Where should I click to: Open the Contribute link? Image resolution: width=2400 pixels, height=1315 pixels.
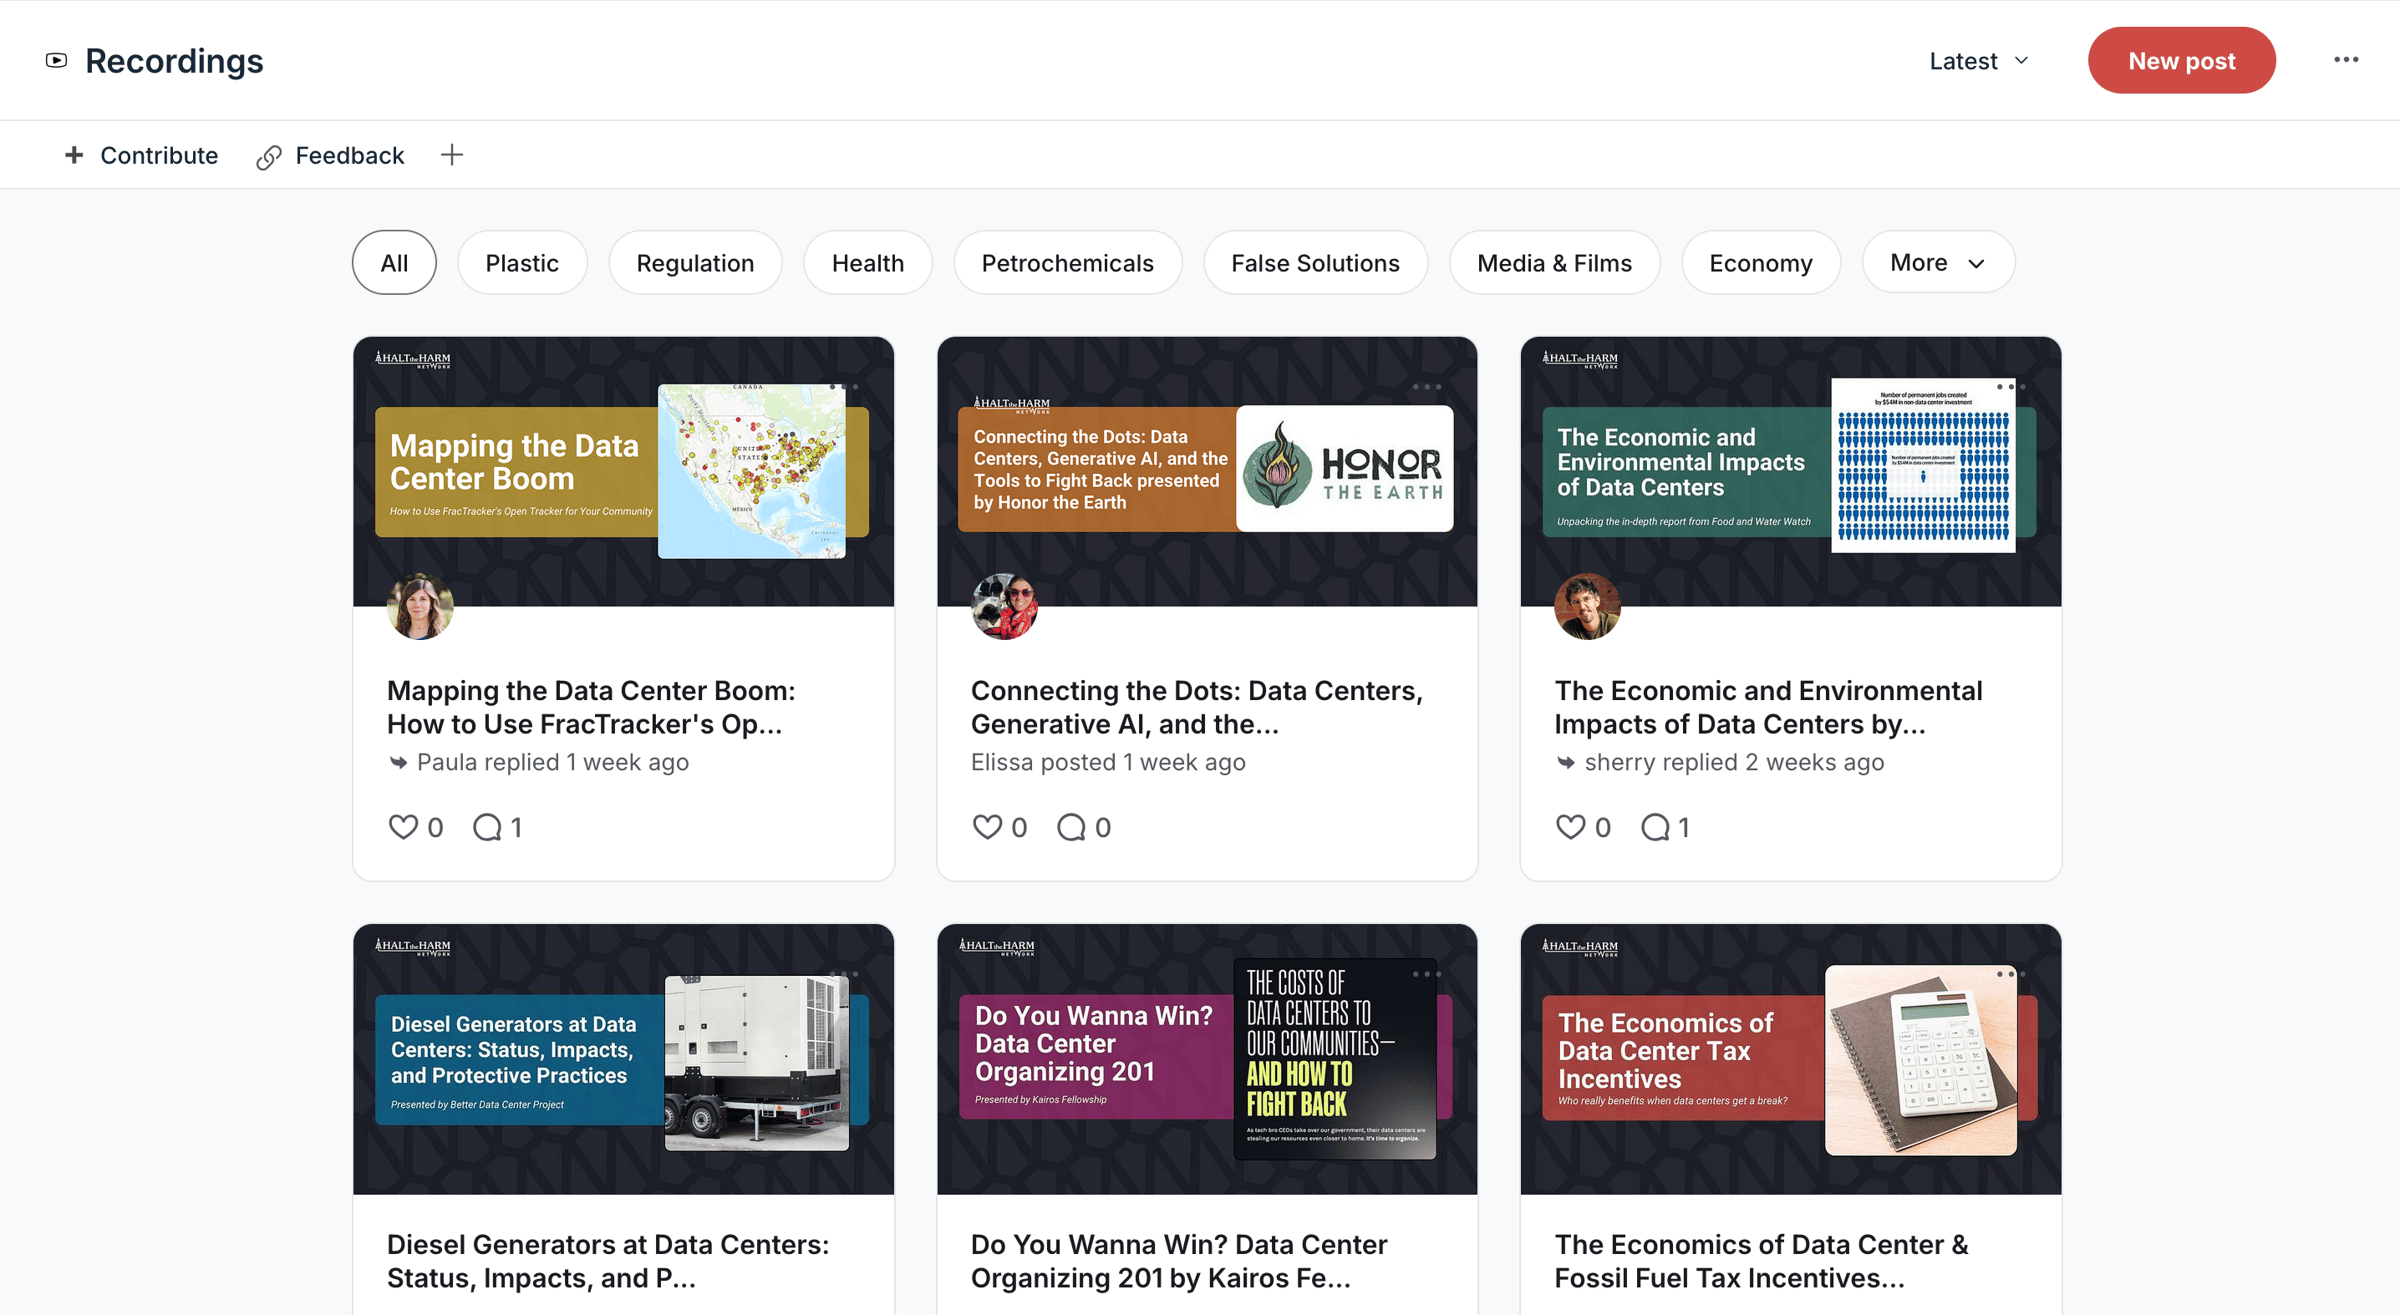(141, 155)
